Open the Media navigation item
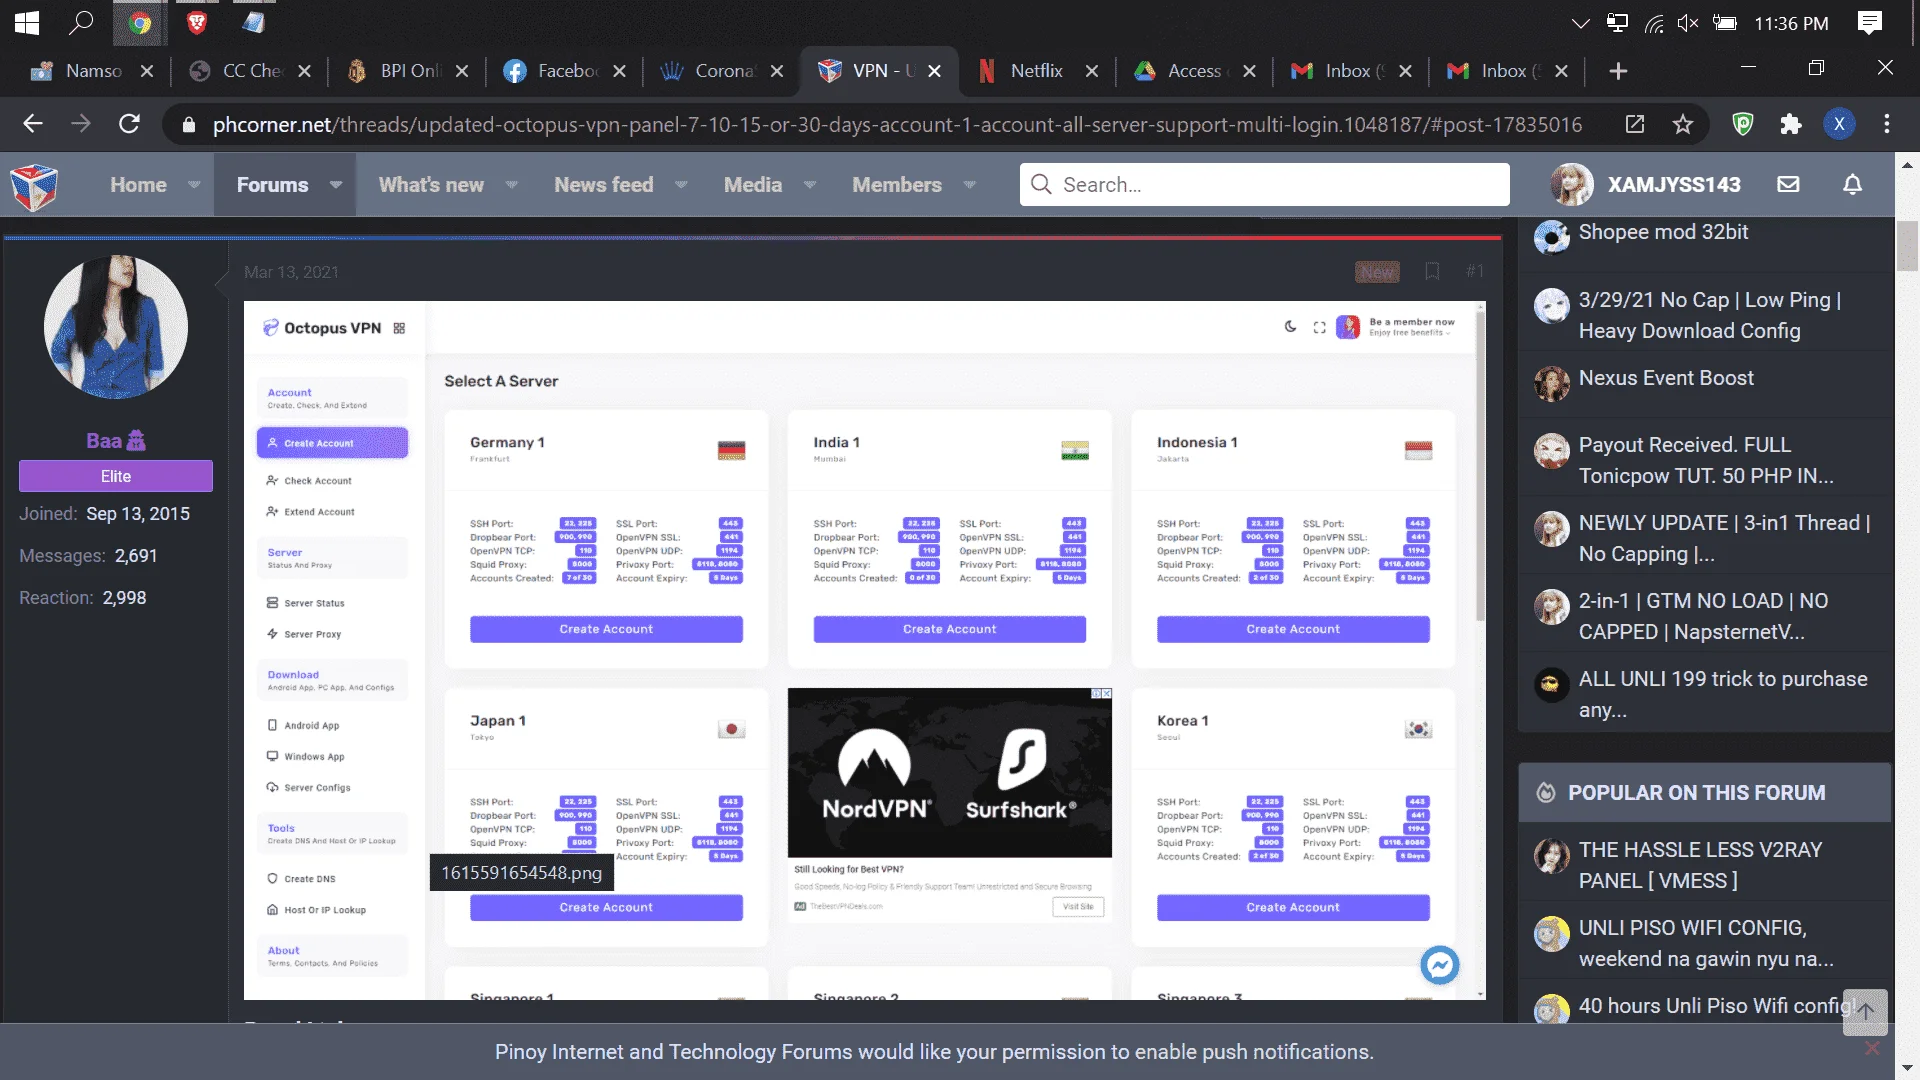Viewport: 1920px width, 1080px height. (753, 185)
